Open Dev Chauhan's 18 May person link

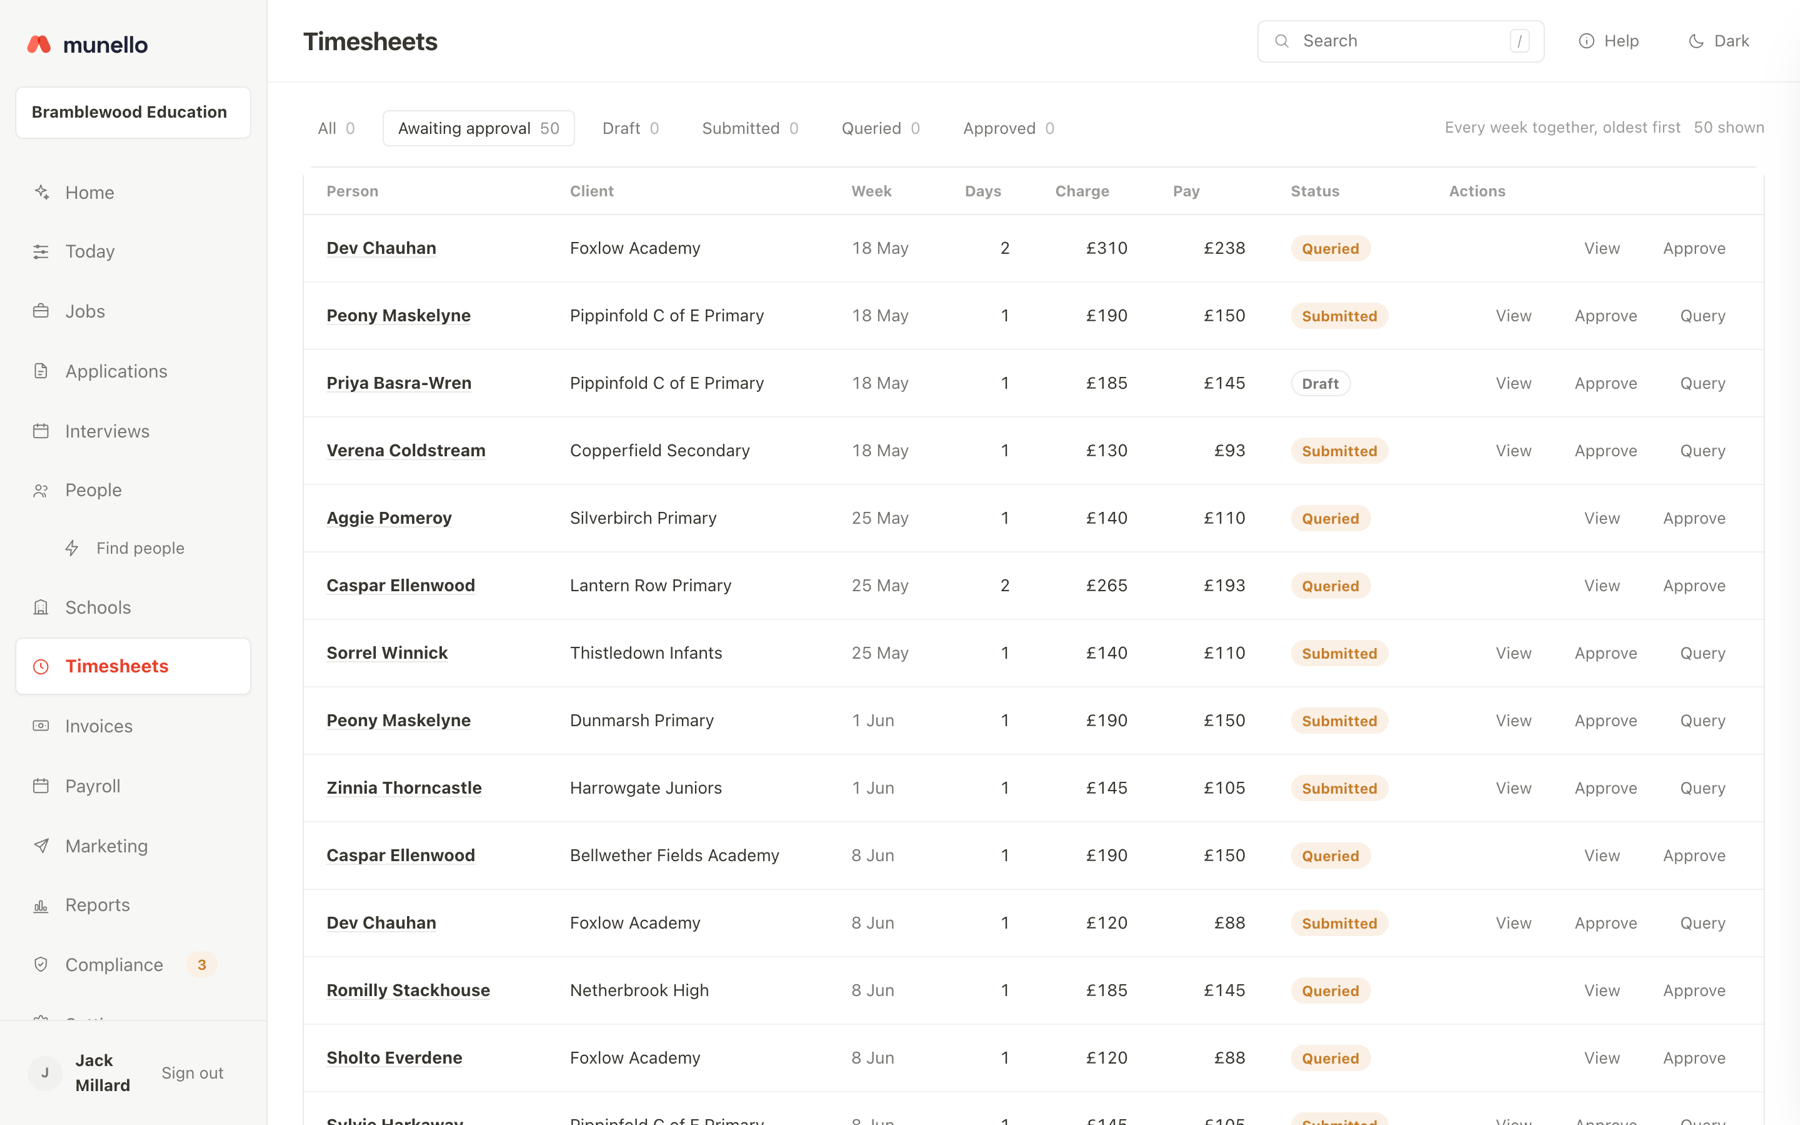click(381, 248)
